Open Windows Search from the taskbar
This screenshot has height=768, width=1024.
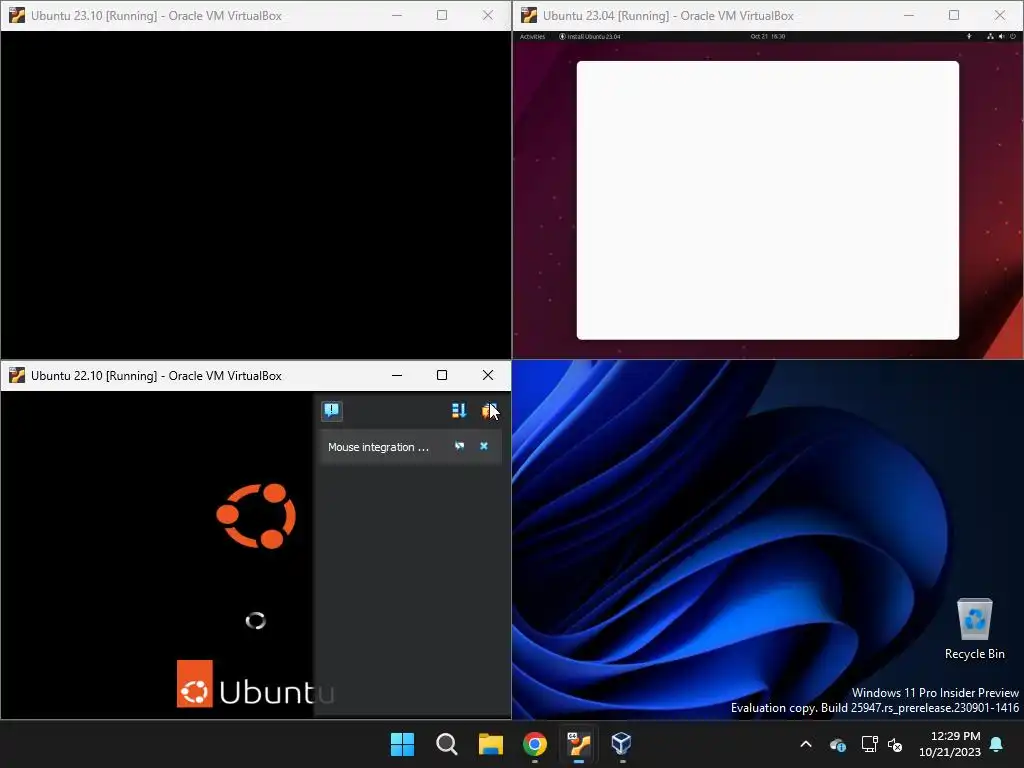(x=447, y=744)
